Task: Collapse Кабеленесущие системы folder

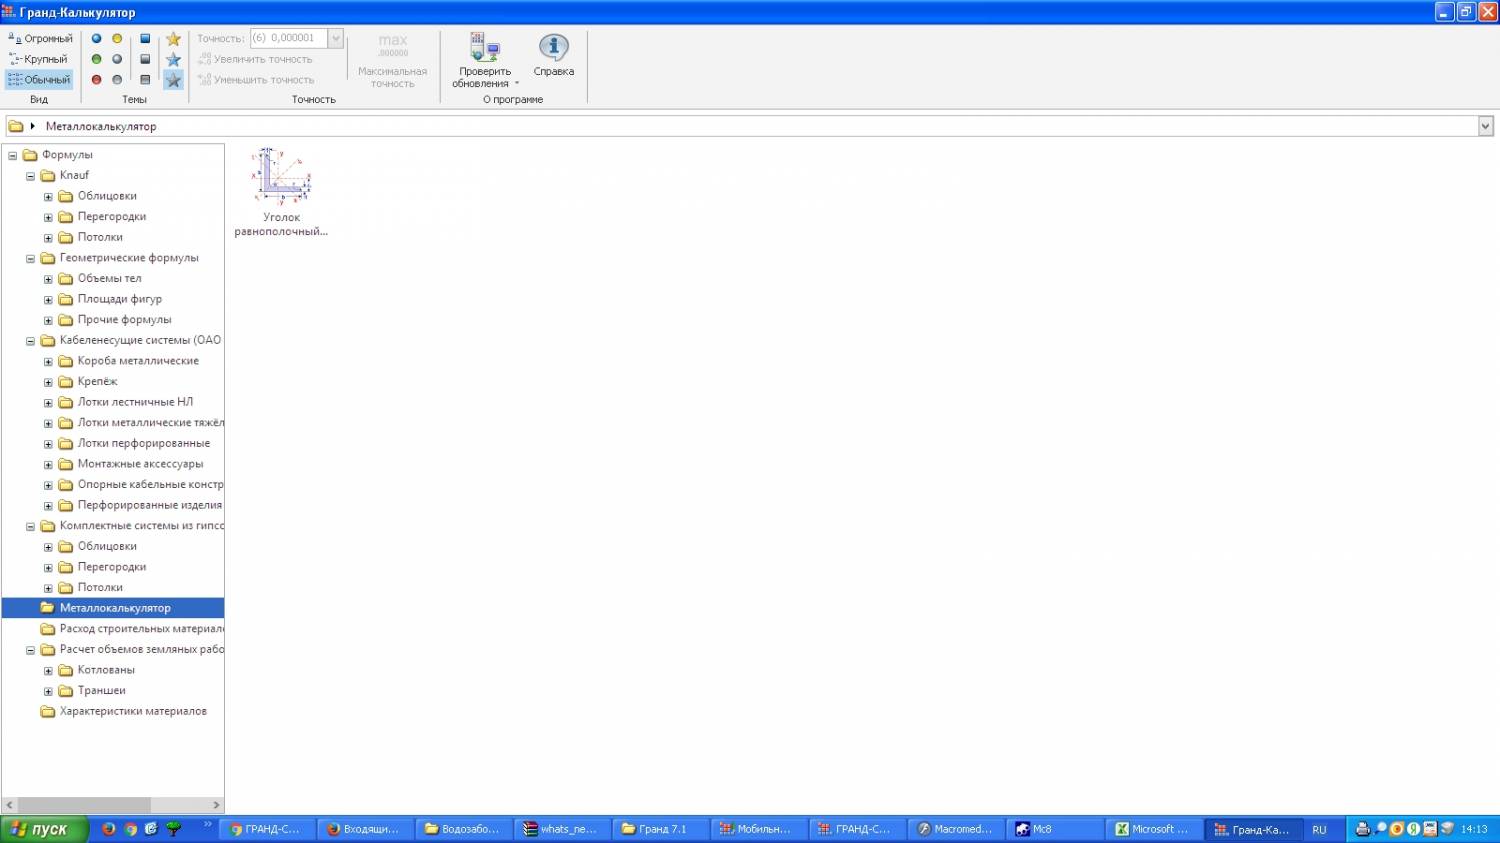Action: point(30,341)
